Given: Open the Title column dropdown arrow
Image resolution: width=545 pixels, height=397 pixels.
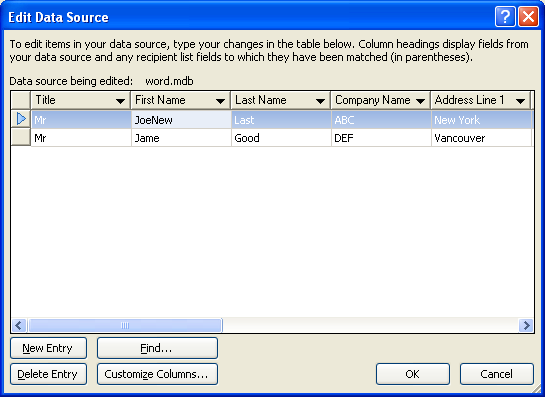Looking at the screenshot, I should tap(120, 101).
